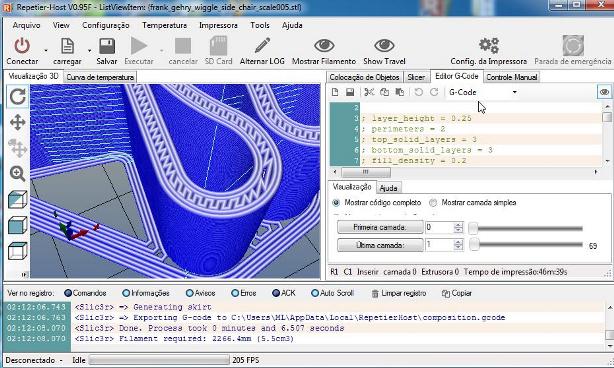Click the 3D view collapse arrow
Viewport: 614px width, 368px height.
click(23, 274)
